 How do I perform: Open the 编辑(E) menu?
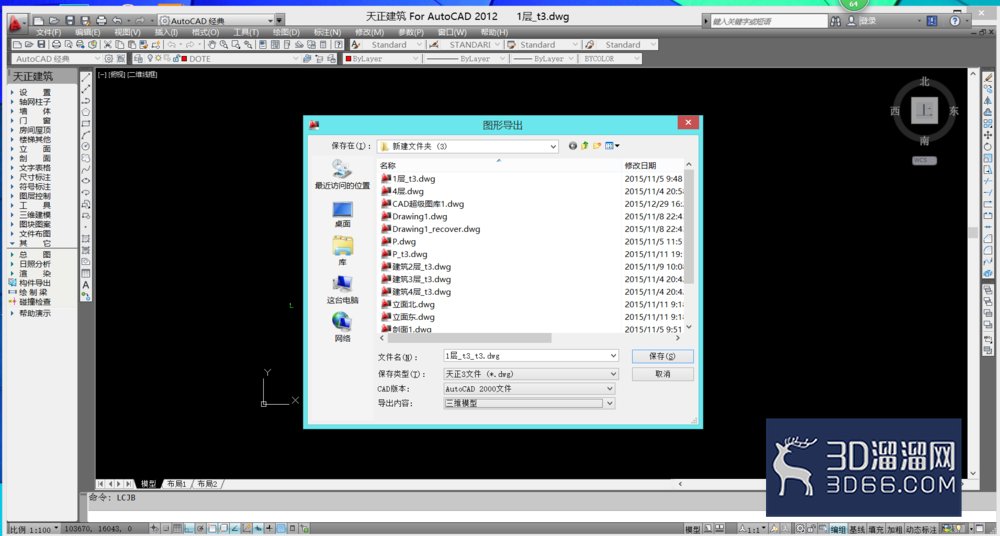pyautogui.click(x=87, y=32)
